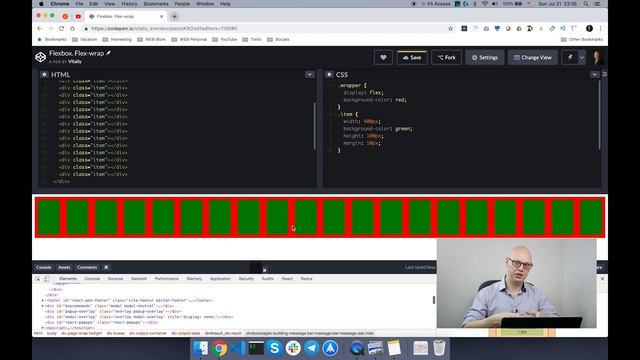Image resolution: width=640 pixels, height=360 pixels.
Task: Select the body breadcrumb in DevTools
Action: click(x=52, y=333)
